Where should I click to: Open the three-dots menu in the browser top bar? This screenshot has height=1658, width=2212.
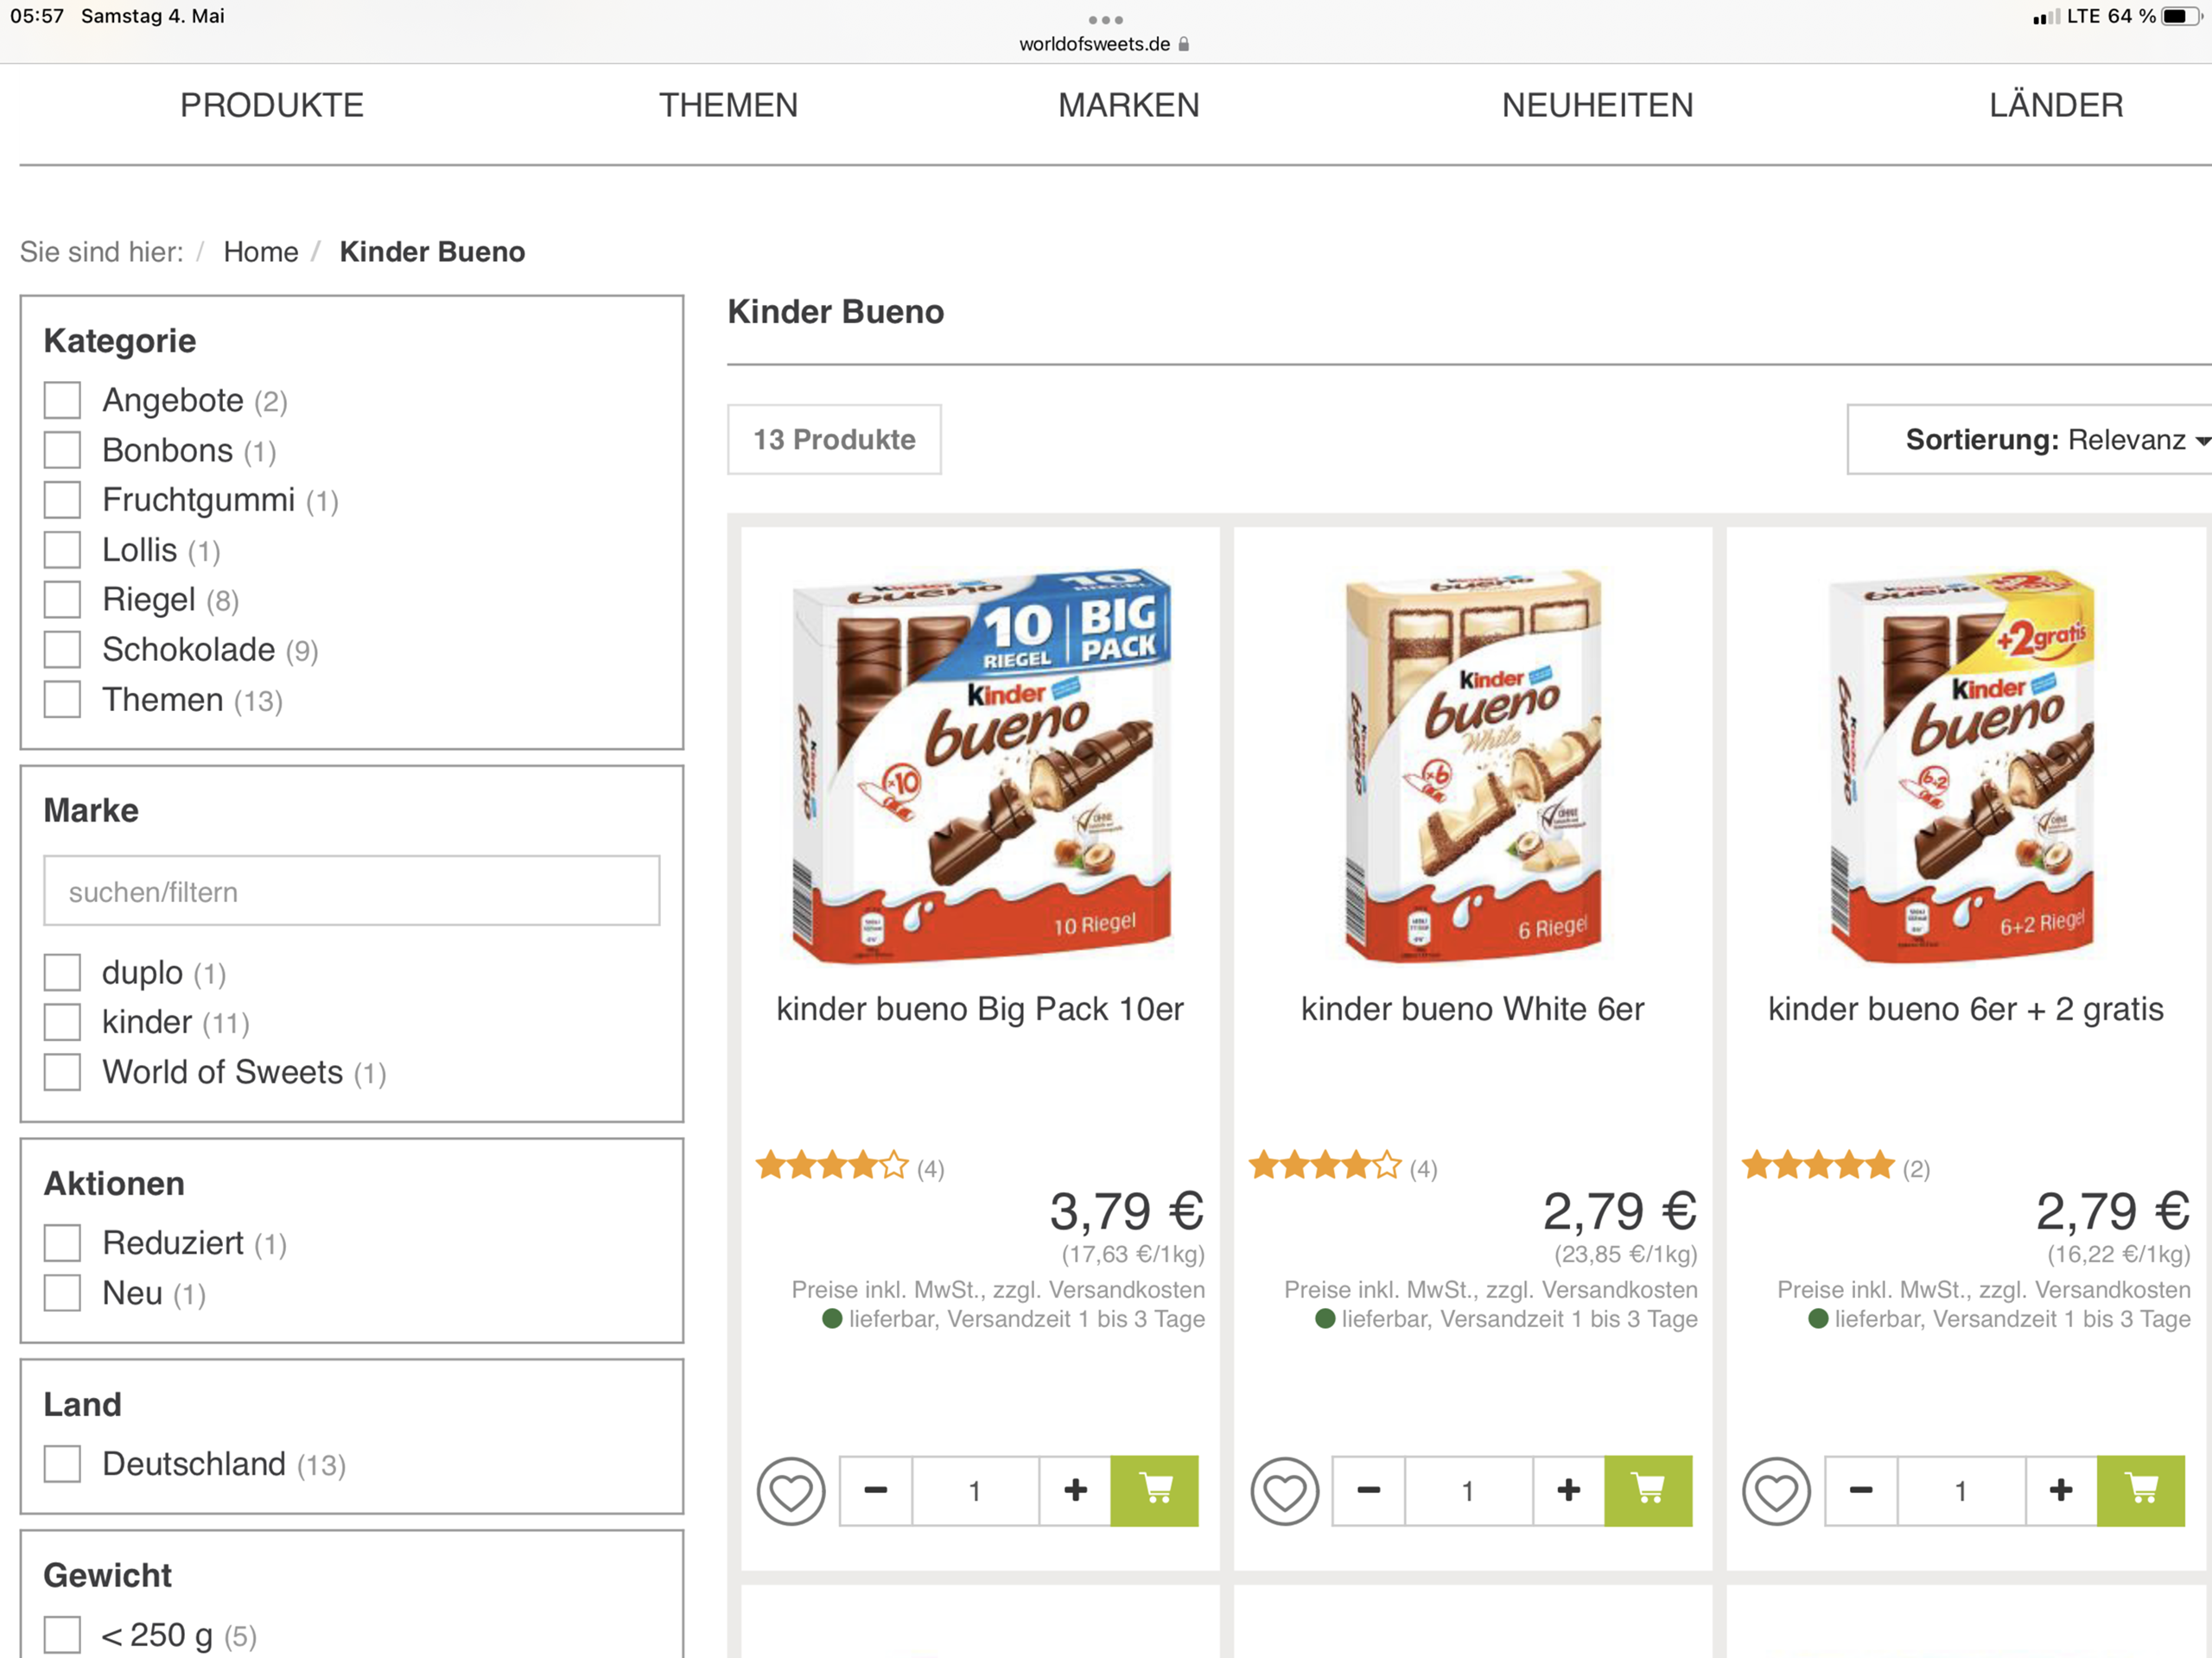tap(1105, 20)
